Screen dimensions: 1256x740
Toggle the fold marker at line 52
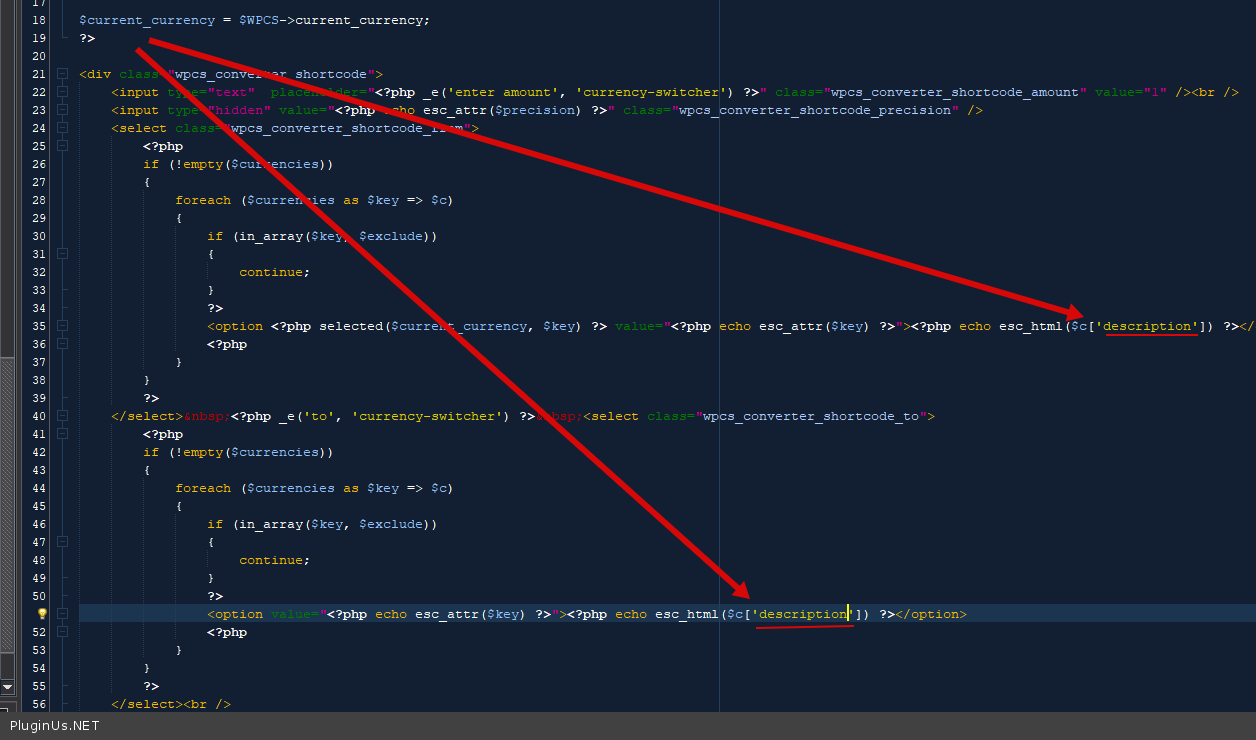tap(62, 632)
